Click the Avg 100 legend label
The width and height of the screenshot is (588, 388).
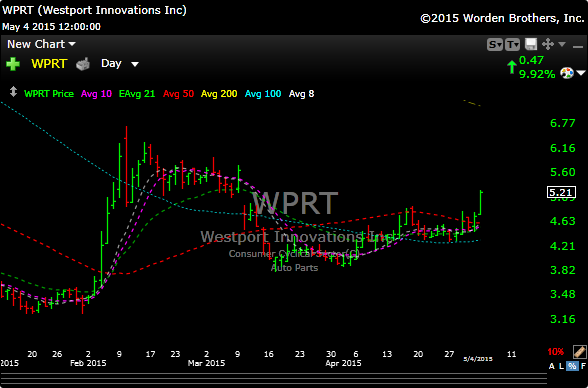pos(263,94)
